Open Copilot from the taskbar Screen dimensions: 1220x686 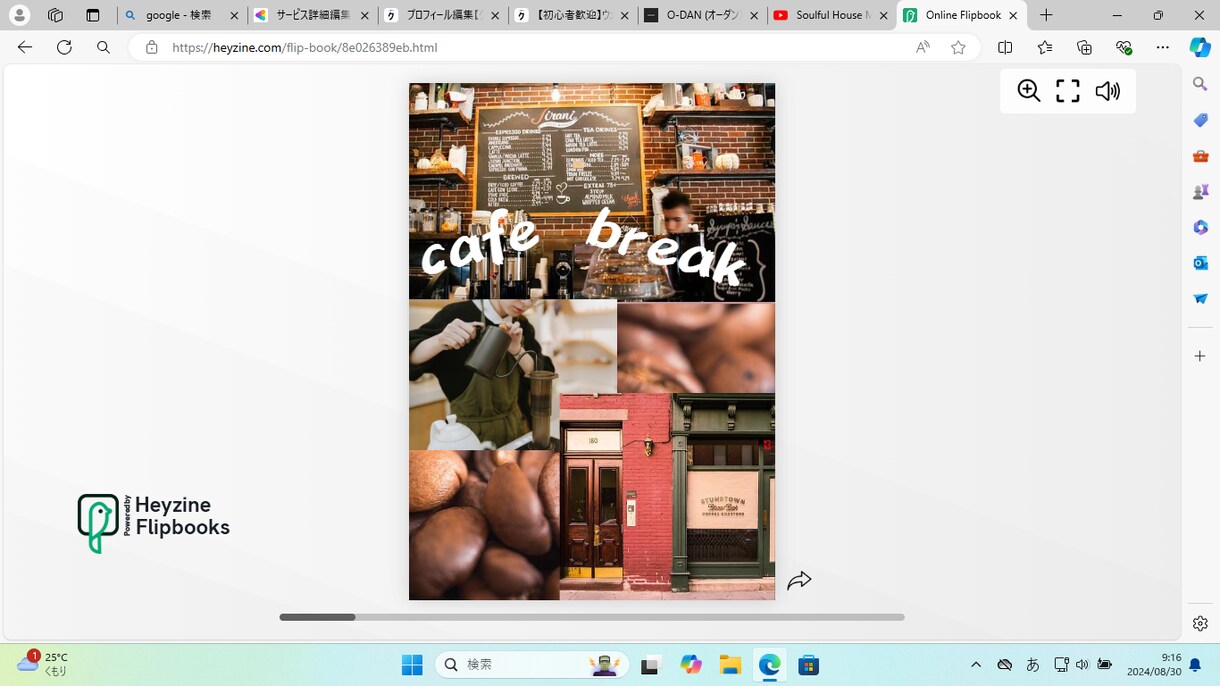click(x=691, y=665)
